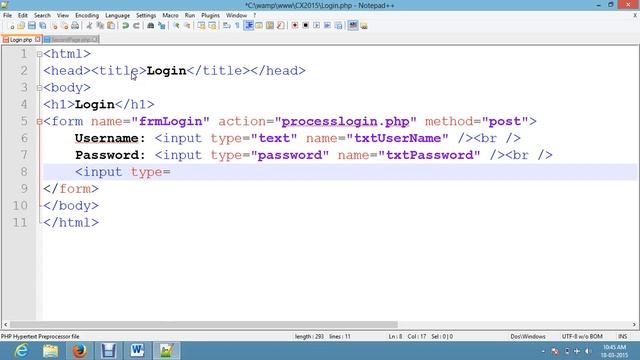Launch Internet Explorer from the taskbar
640x360 pixels.
point(21,351)
